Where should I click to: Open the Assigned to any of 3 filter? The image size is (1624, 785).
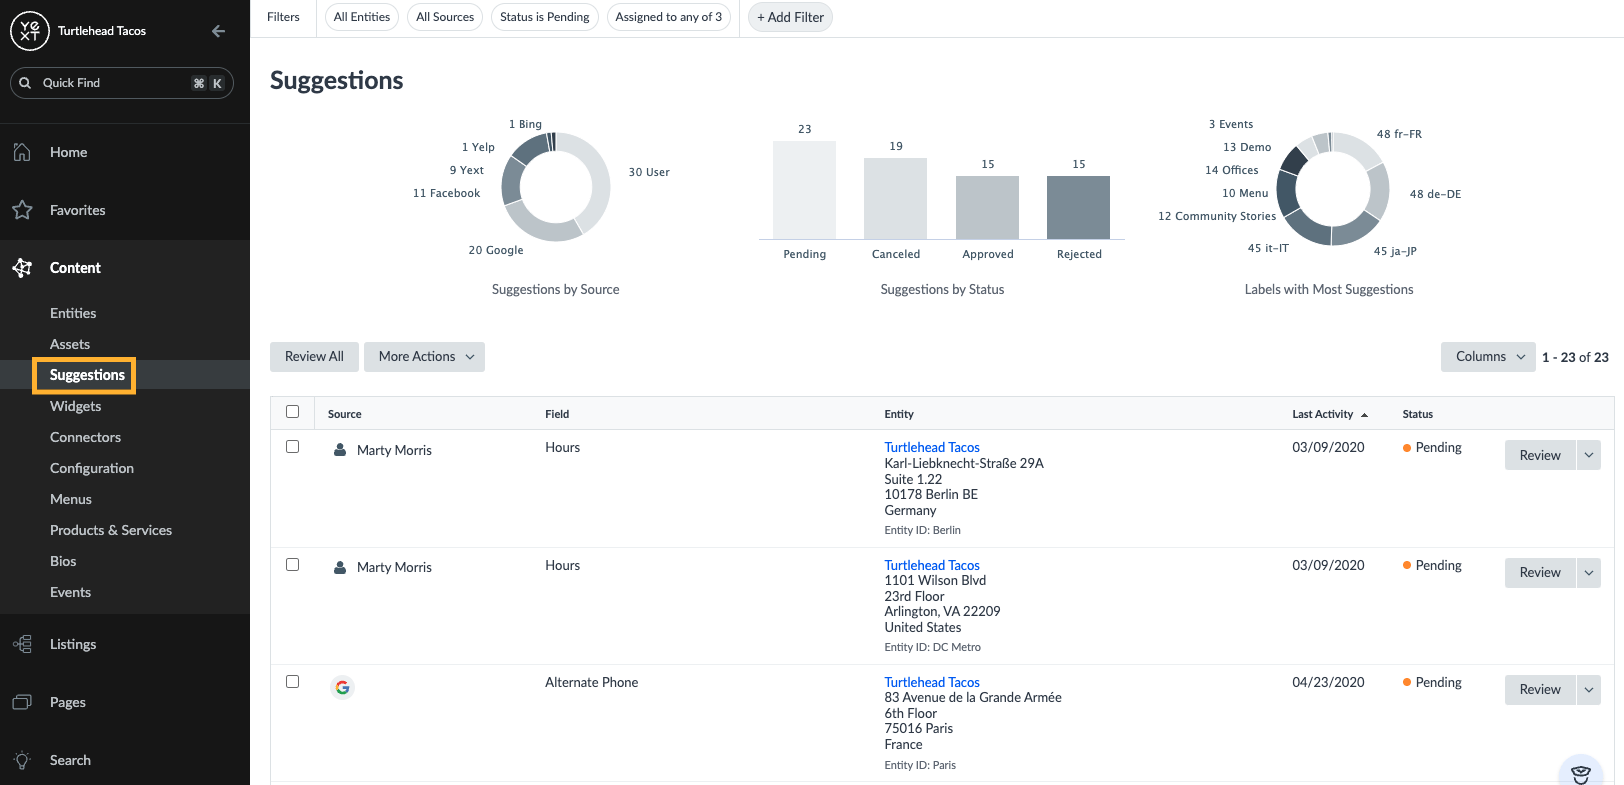[669, 17]
